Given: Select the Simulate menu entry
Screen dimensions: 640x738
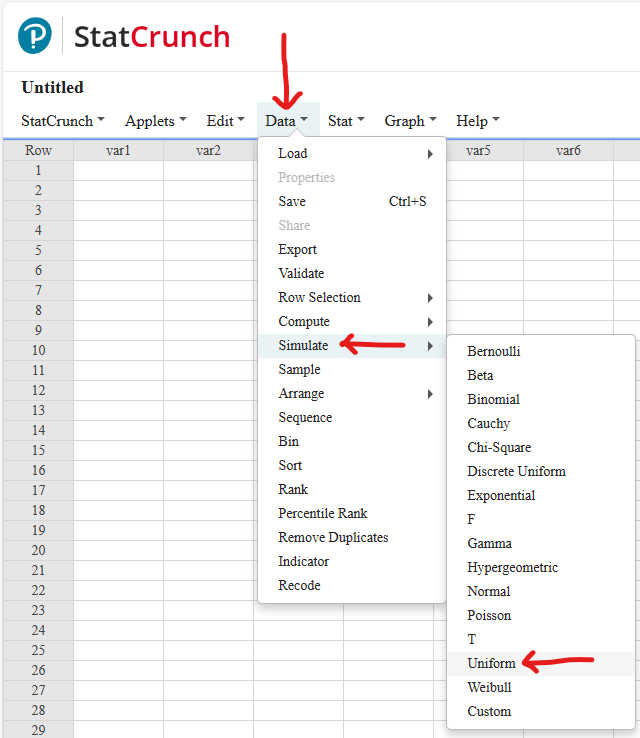Looking at the screenshot, I should pos(352,345).
